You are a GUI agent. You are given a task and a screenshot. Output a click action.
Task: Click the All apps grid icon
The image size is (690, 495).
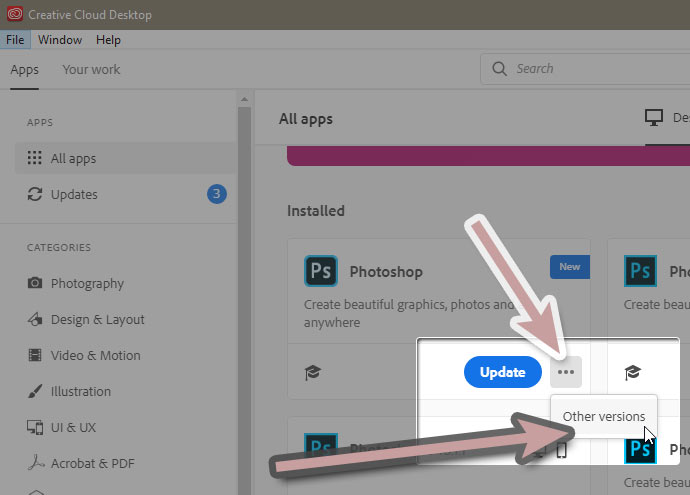(34, 158)
